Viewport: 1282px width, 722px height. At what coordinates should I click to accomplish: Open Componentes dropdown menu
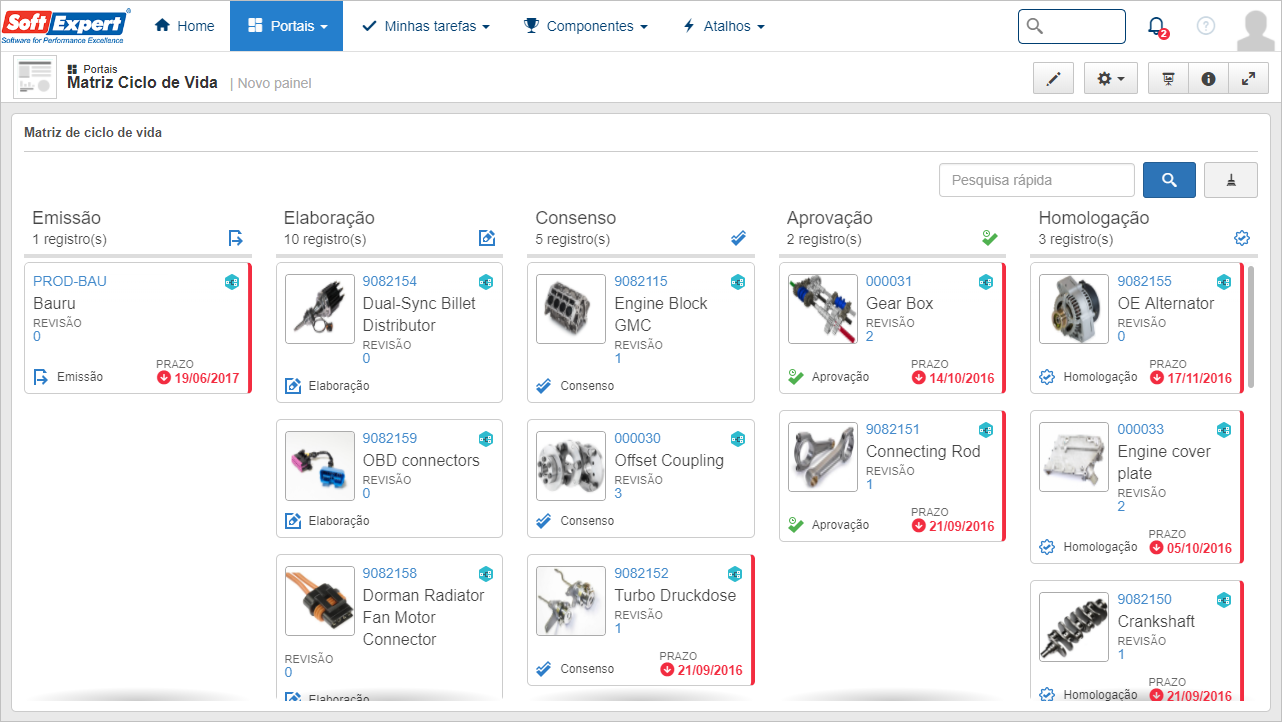586,26
